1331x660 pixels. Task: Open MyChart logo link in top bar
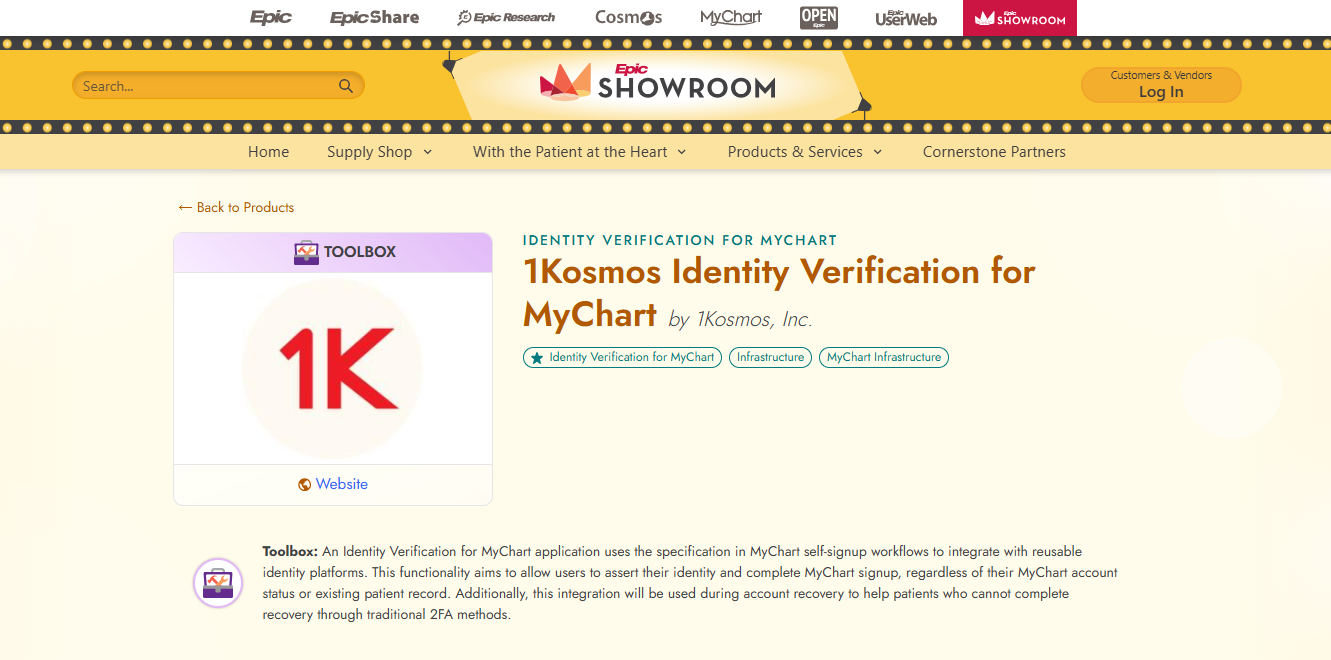click(731, 17)
